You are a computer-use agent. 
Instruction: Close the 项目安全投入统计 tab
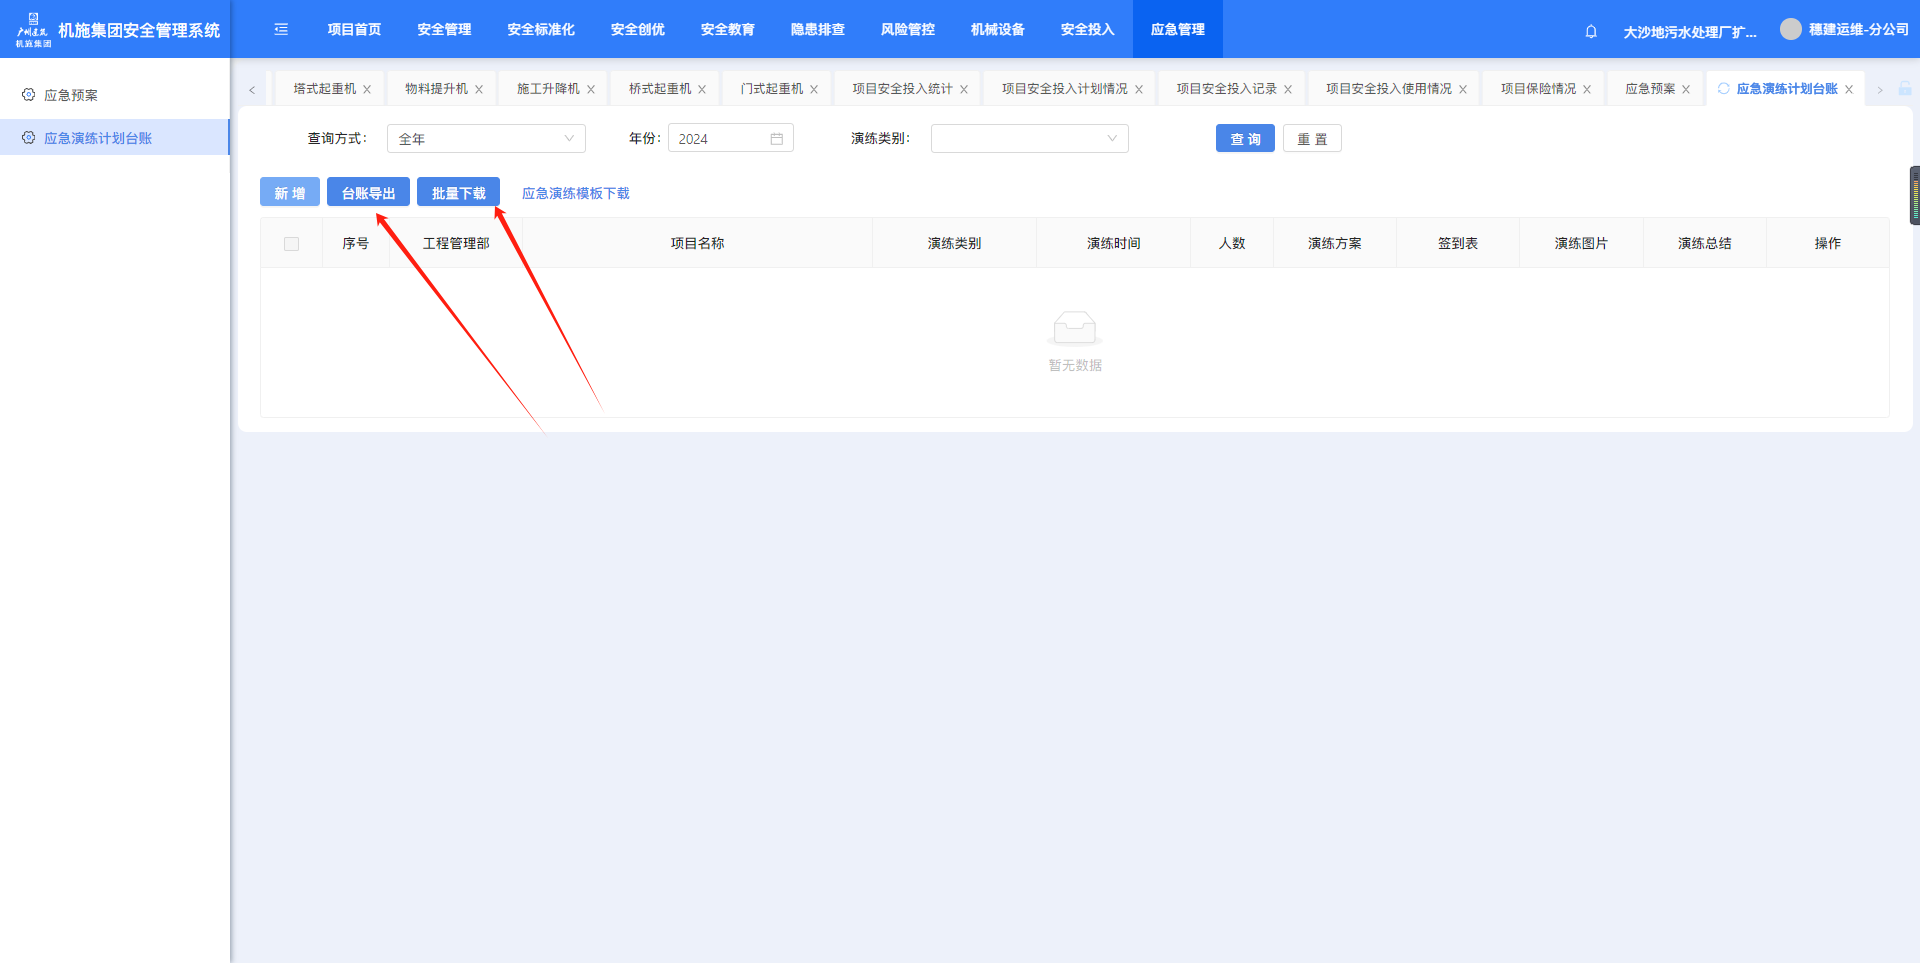(x=964, y=90)
